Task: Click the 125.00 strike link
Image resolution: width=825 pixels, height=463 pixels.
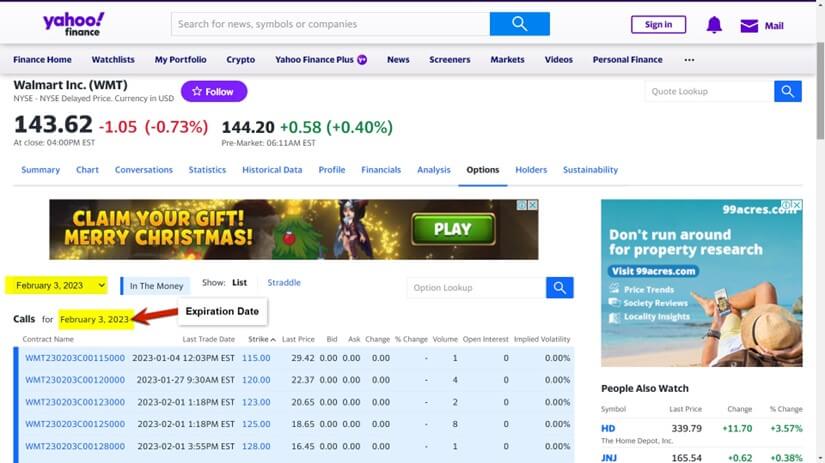Action: click(x=256, y=424)
